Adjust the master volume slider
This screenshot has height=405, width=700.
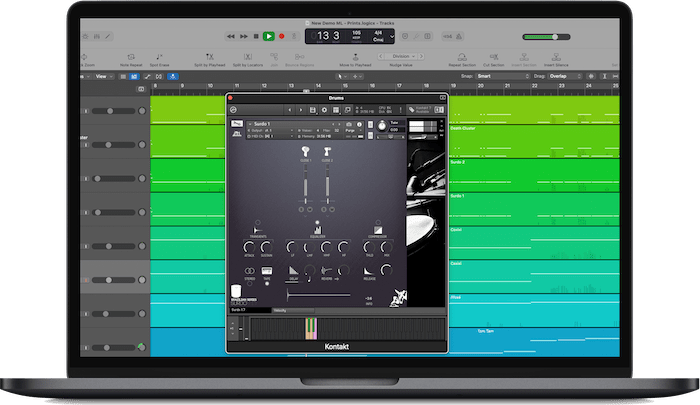click(x=546, y=37)
